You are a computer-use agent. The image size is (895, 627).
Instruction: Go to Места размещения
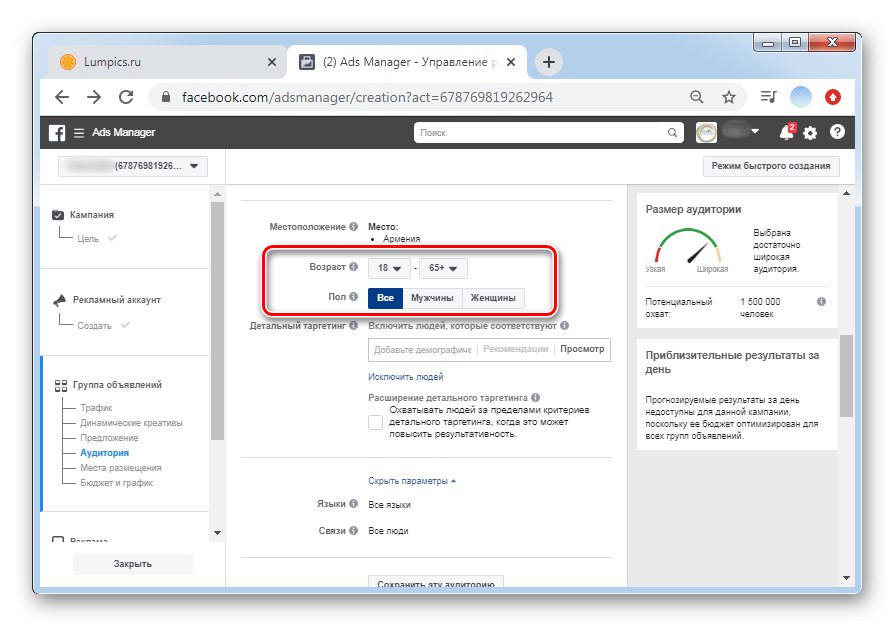(120, 467)
